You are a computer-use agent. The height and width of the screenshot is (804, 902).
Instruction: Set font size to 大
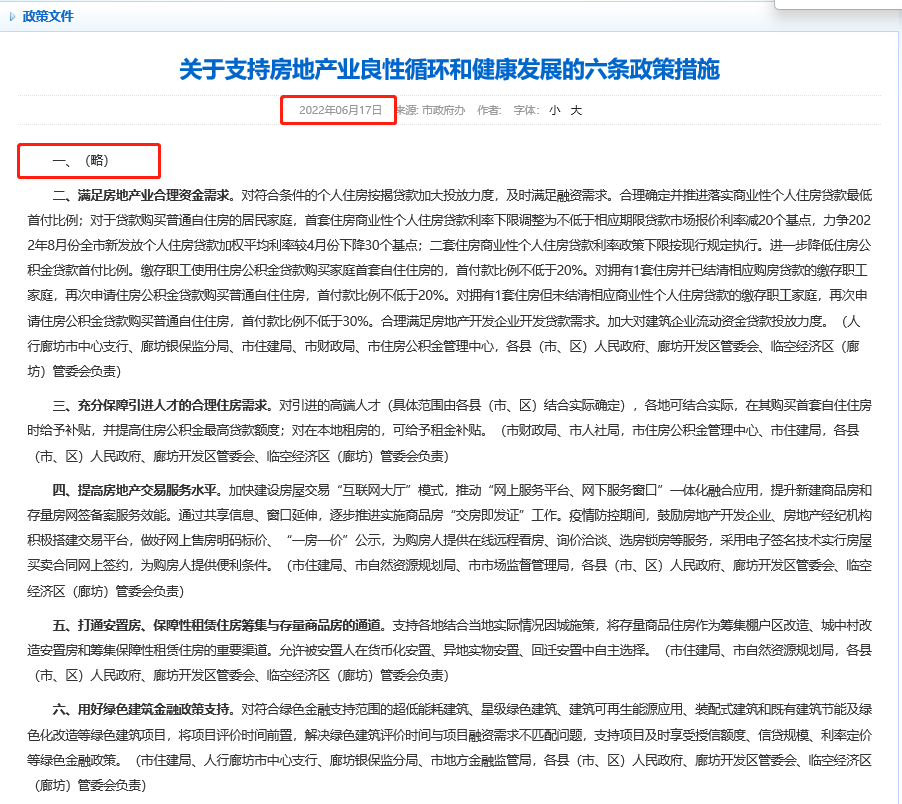[576, 110]
